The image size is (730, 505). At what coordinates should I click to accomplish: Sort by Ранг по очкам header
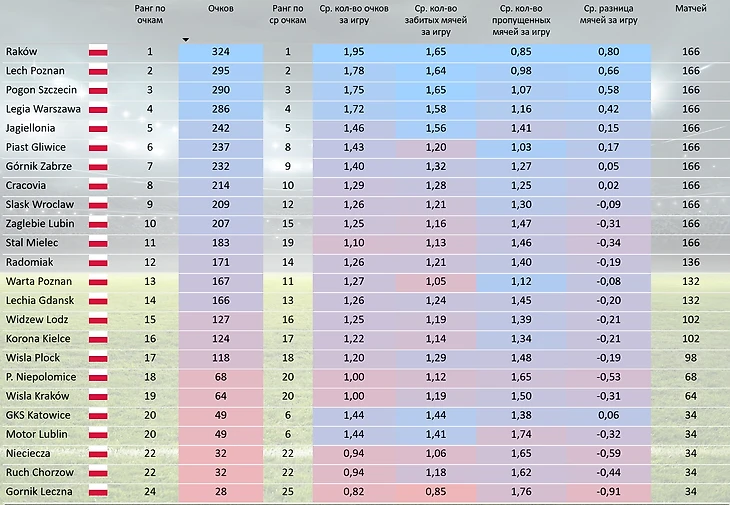150,14
